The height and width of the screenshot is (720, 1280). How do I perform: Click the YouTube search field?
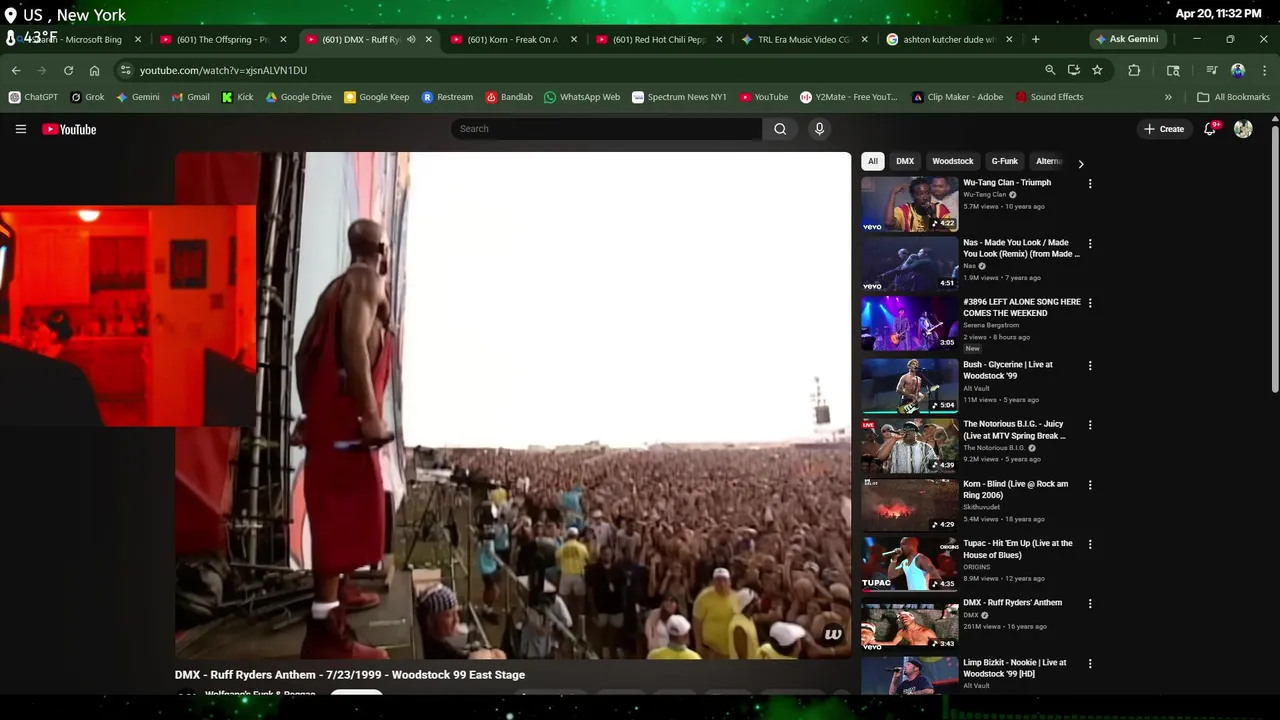coord(607,129)
